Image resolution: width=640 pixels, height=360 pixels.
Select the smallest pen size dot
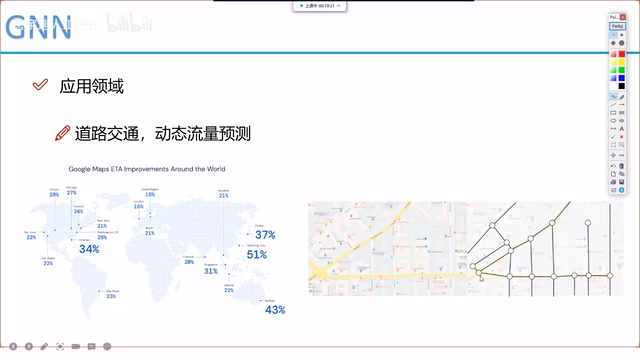613,35
